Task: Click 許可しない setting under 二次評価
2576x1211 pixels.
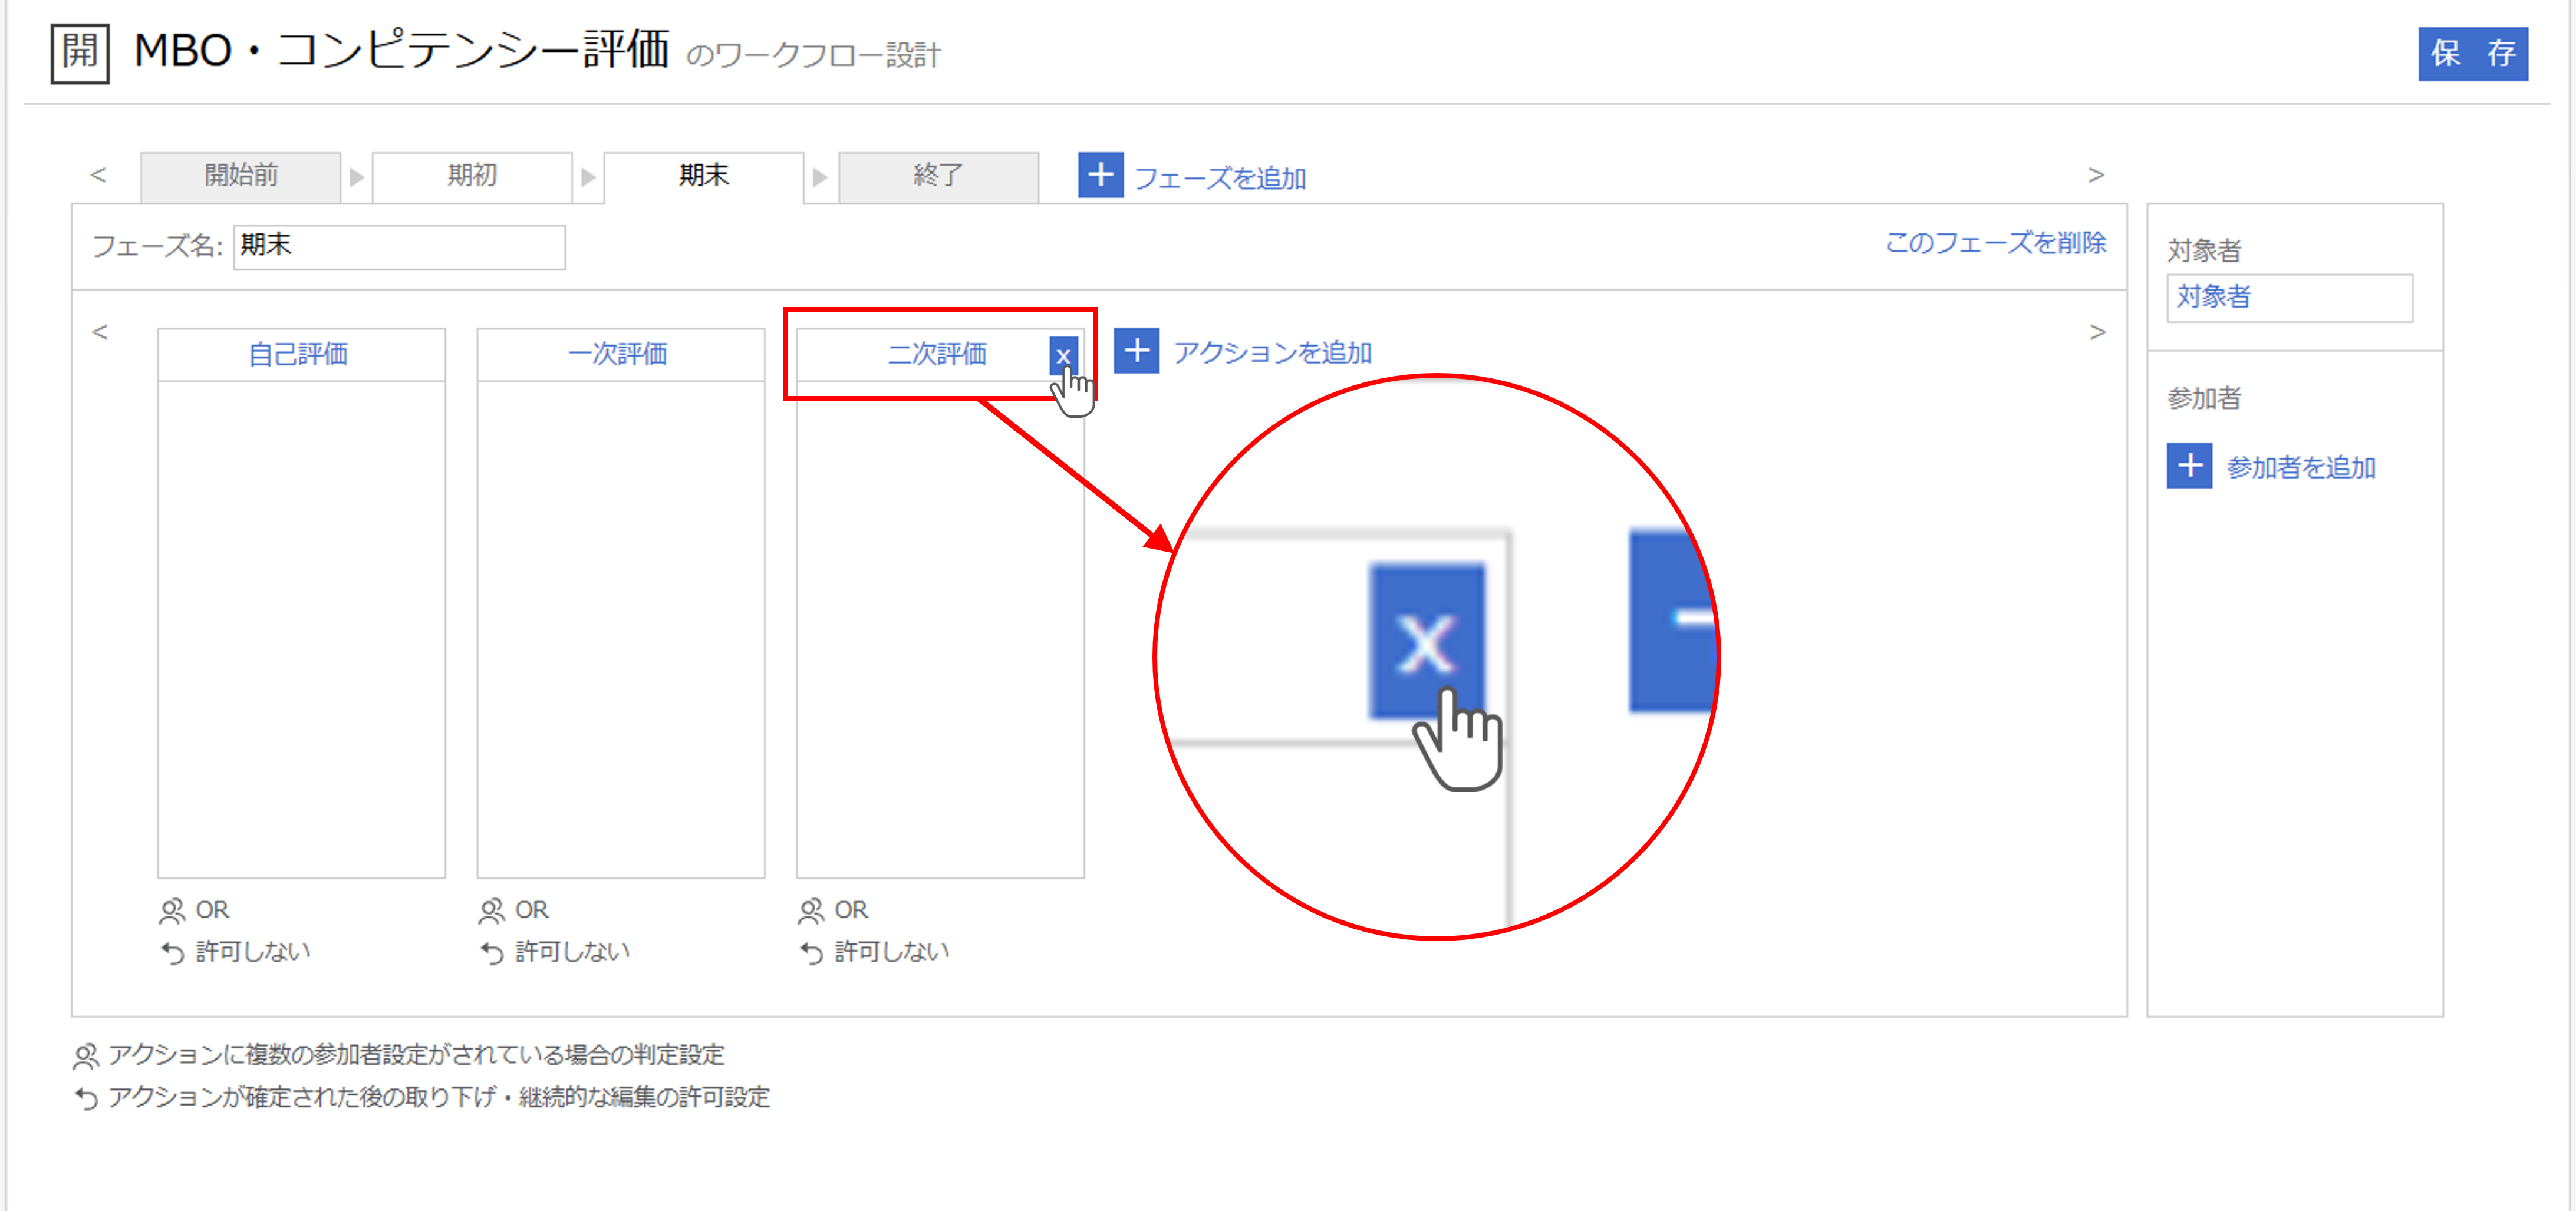Action: [892, 952]
